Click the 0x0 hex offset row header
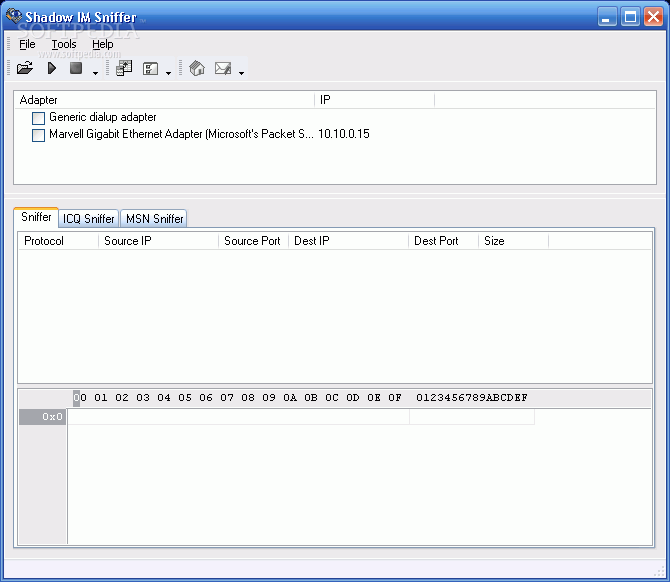The width and height of the screenshot is (670, 582). tap(42, 417)
